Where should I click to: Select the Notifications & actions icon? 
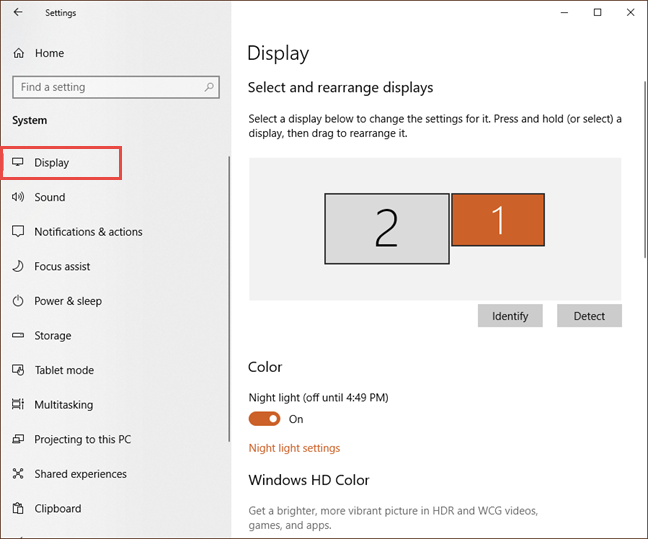click(18, 232)
